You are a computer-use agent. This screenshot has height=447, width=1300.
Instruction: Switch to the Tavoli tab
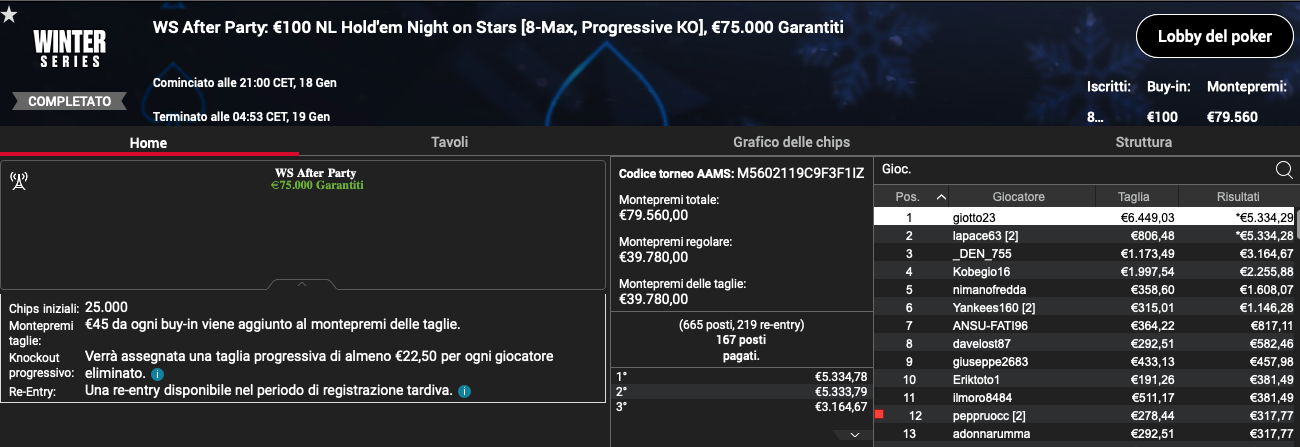[449, 142]
